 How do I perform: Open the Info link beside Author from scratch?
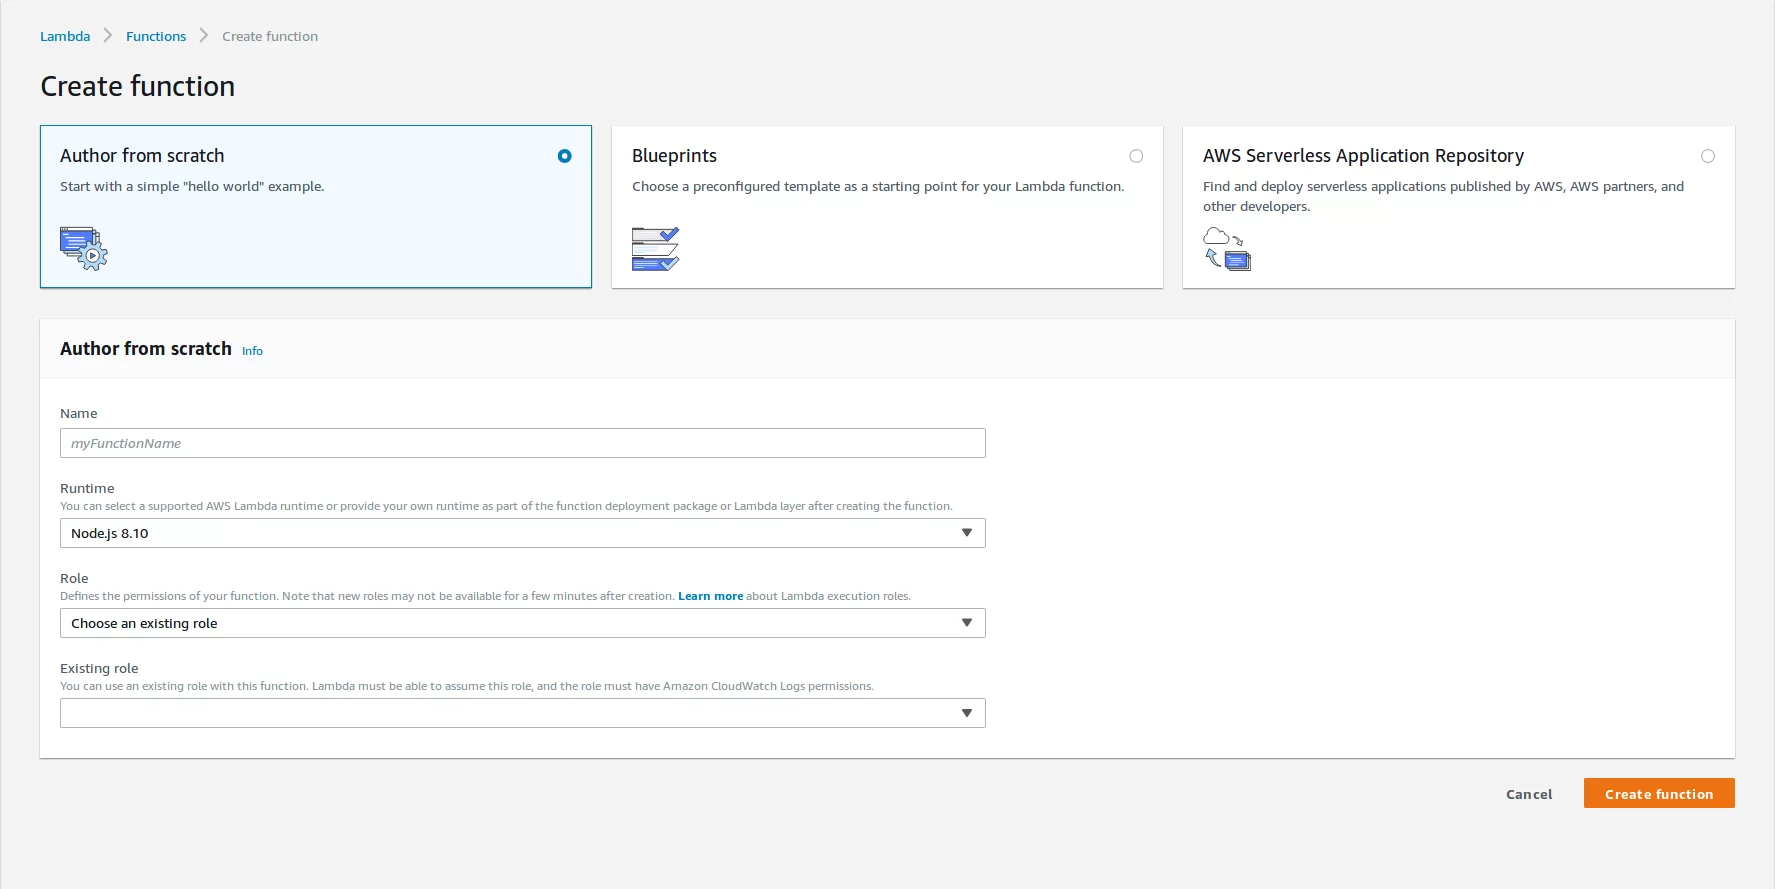[252, 351]
